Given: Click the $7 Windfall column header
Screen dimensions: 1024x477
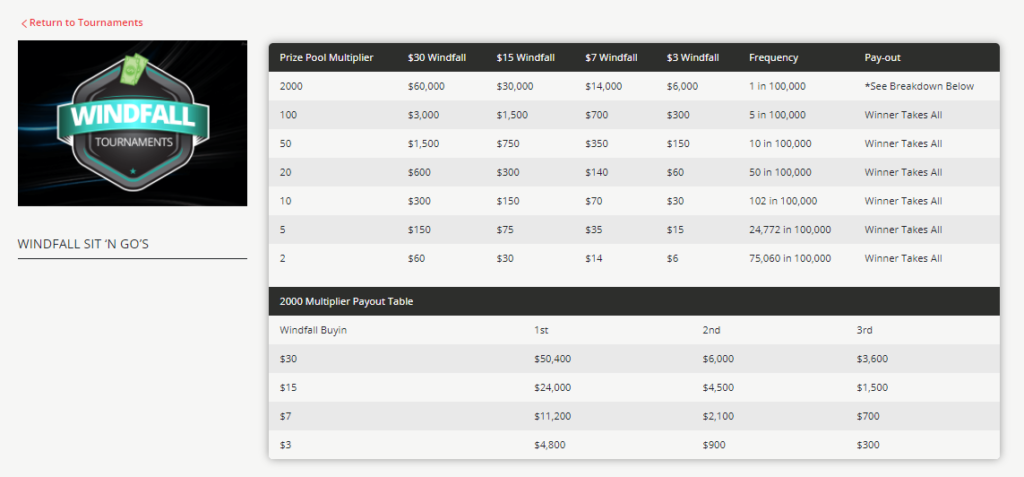Looking at the screenshot, I should pyautogui.click(x=611, y=58).
